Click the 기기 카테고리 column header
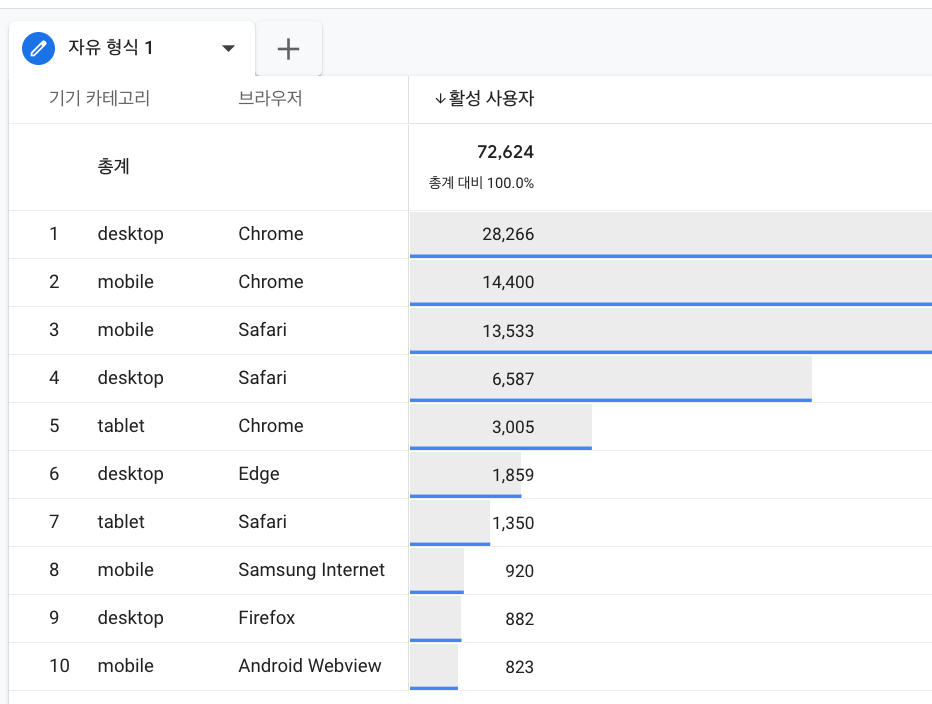 pyautogui.click(x=99, y=98)
